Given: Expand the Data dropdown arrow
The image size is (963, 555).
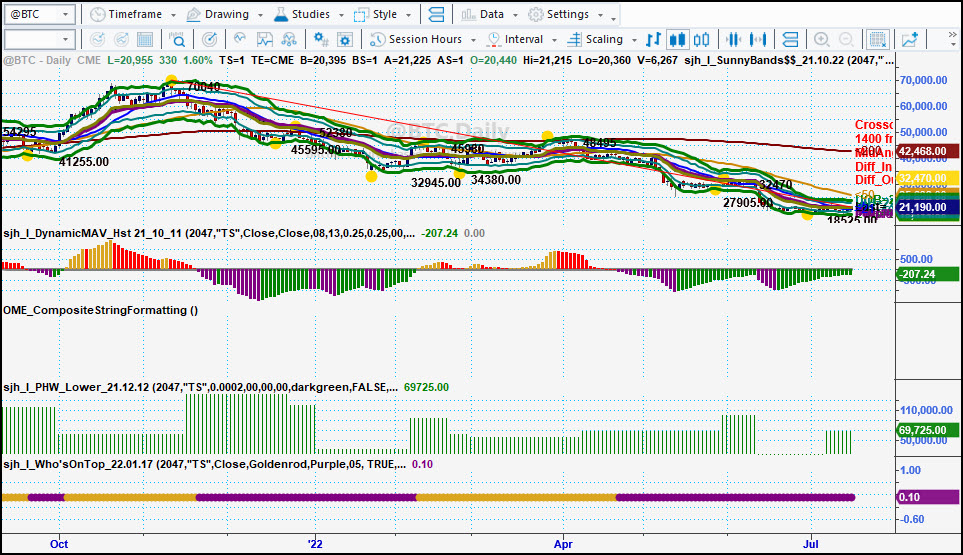Looking at the screenshot, I should coord(515,15).
